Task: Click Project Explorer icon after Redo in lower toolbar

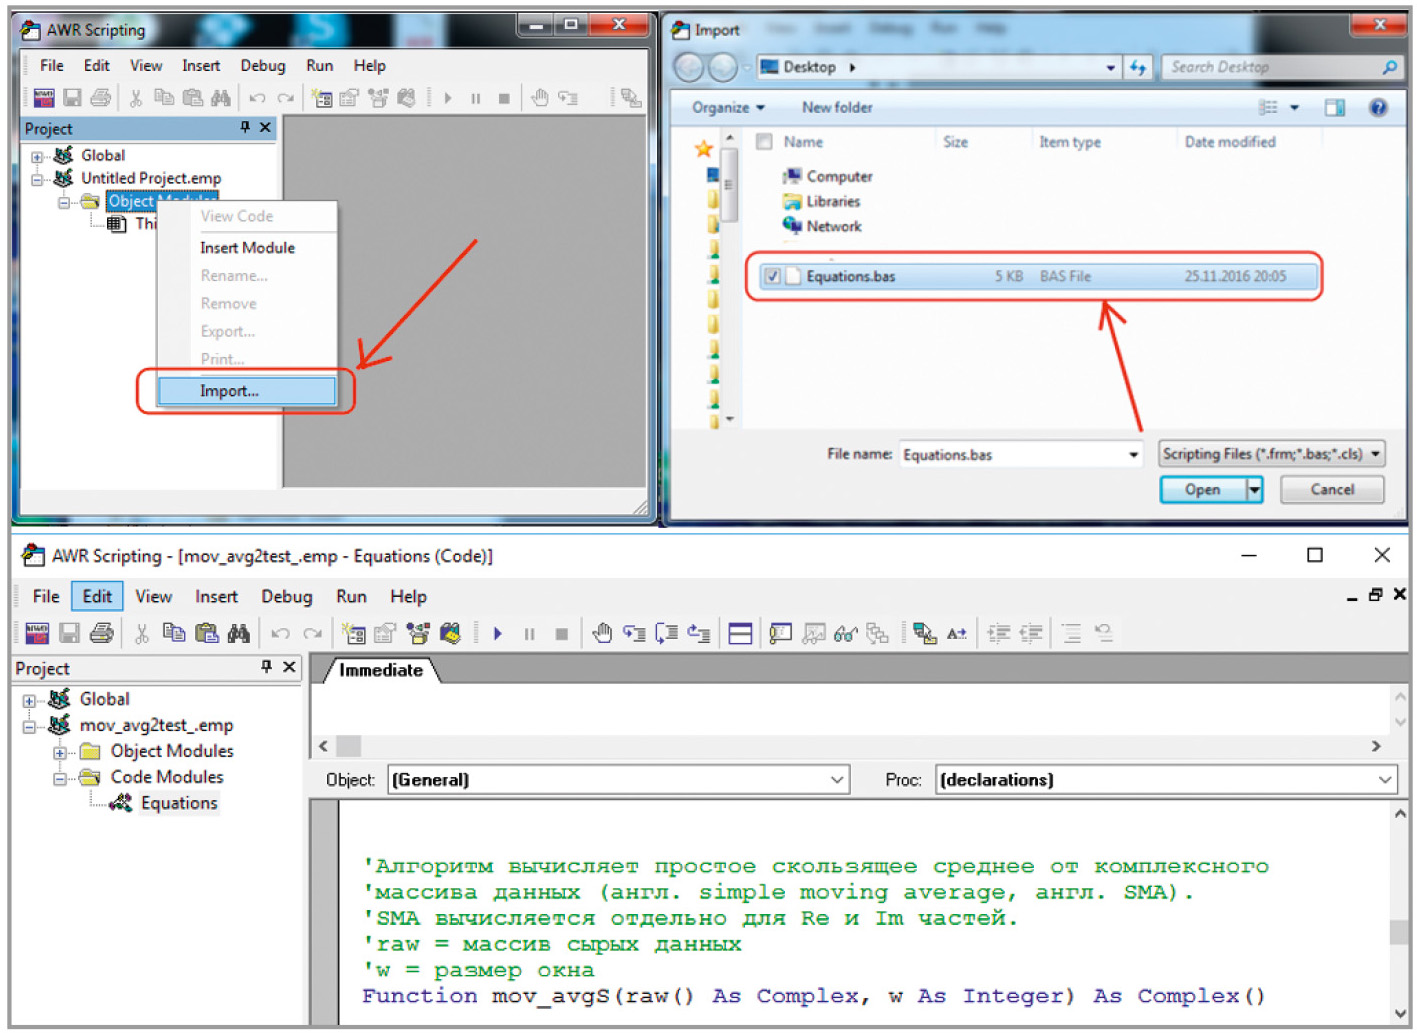Action: [353, 633]
